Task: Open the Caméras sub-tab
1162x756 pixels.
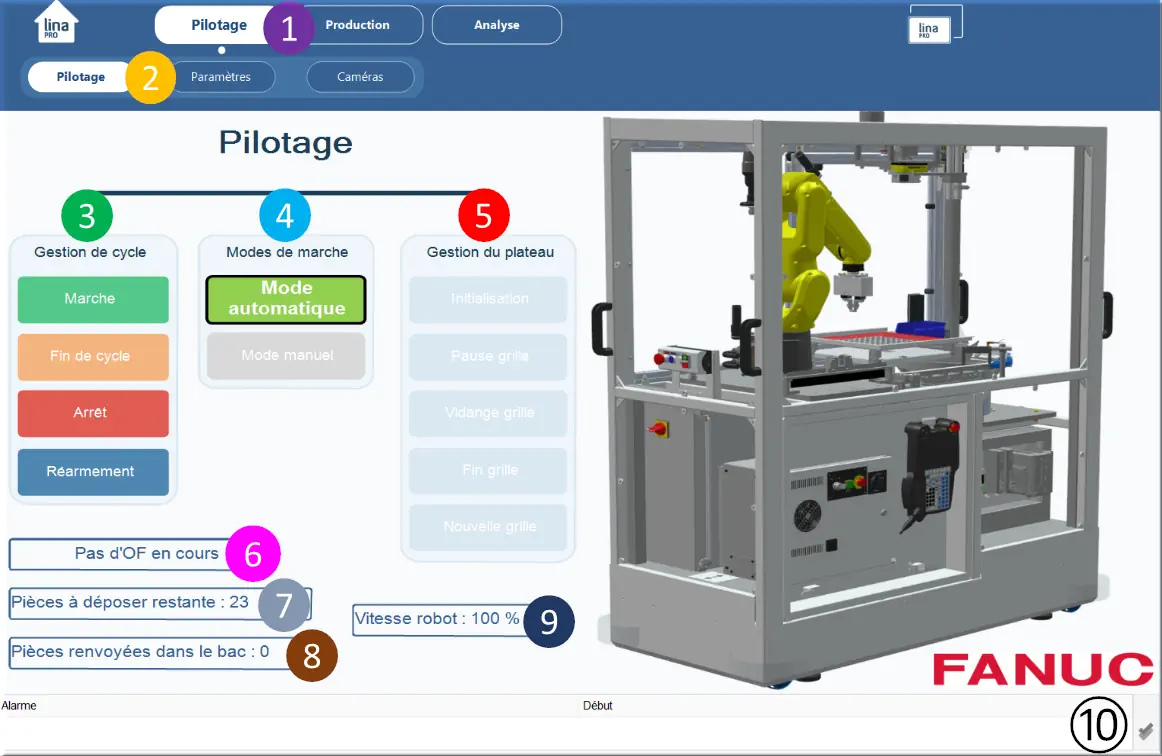Action: [x=361, y=76]
